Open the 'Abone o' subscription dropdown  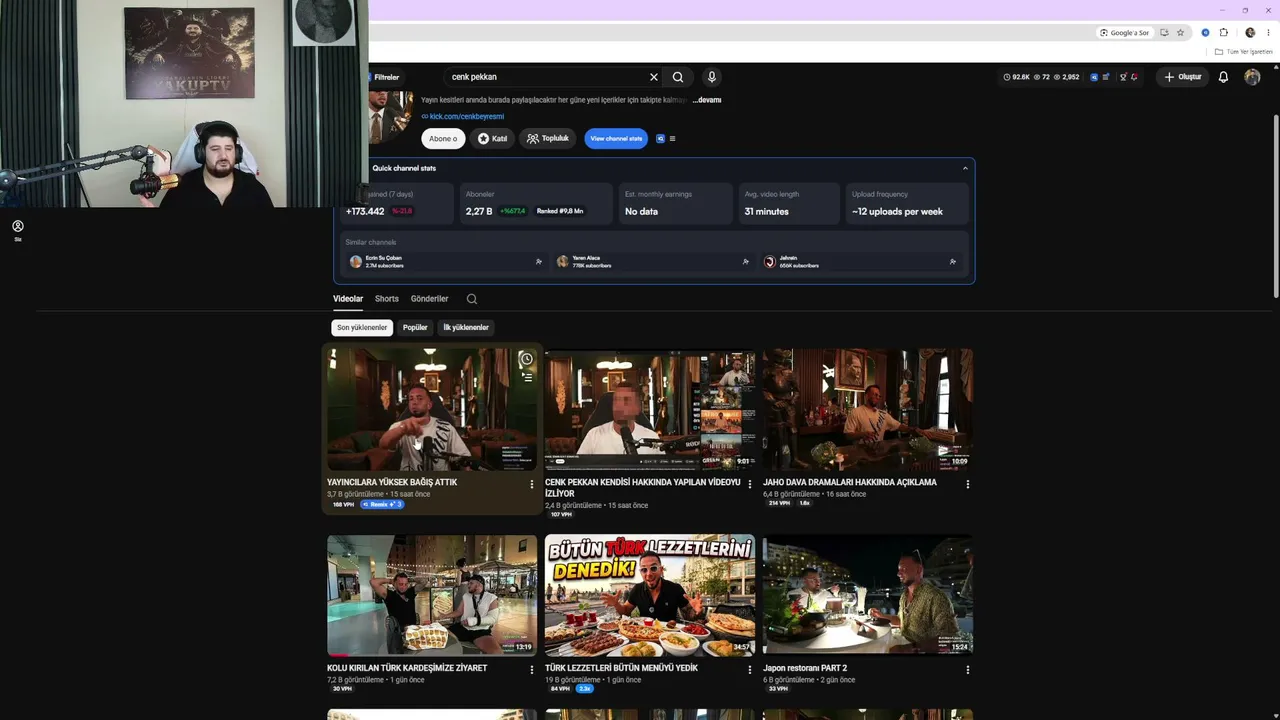coord(443,139)
